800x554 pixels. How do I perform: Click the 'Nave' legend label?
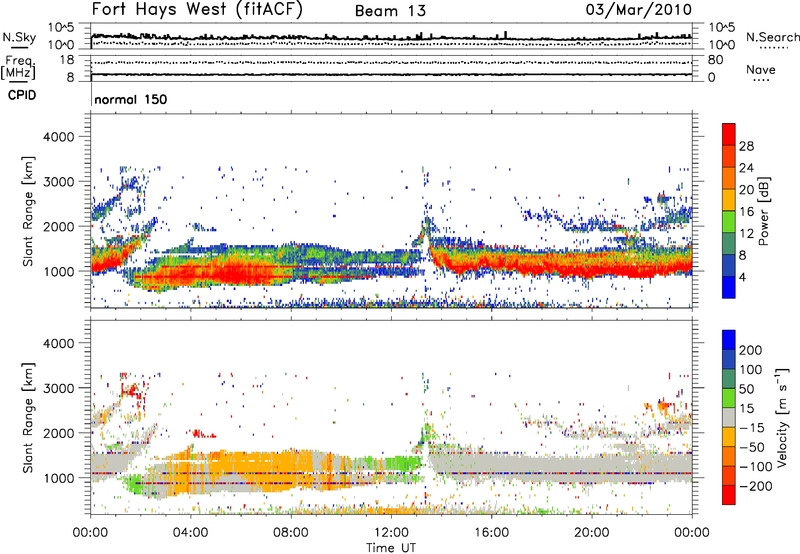coord(761,69)
